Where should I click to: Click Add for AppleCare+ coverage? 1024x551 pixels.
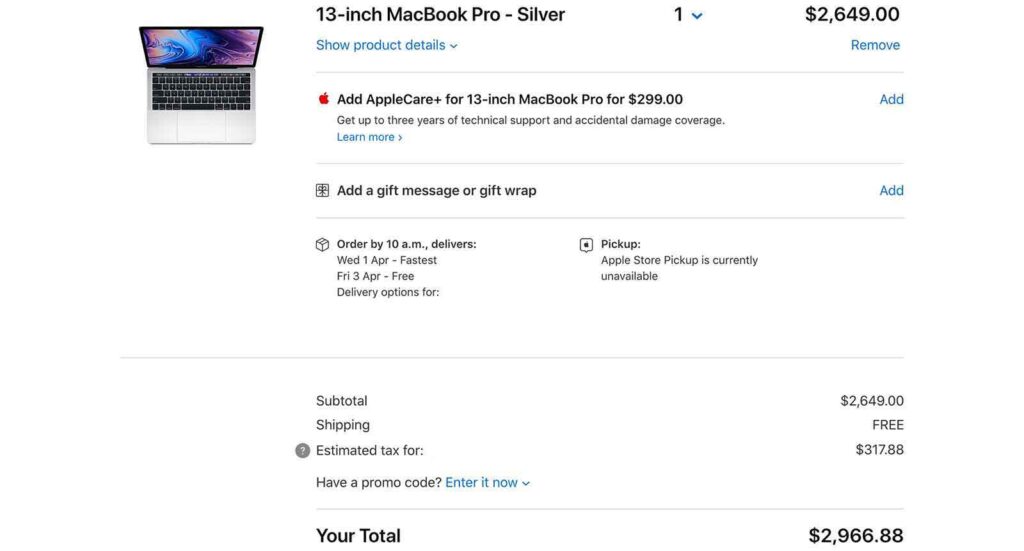(x=891, y=99)
